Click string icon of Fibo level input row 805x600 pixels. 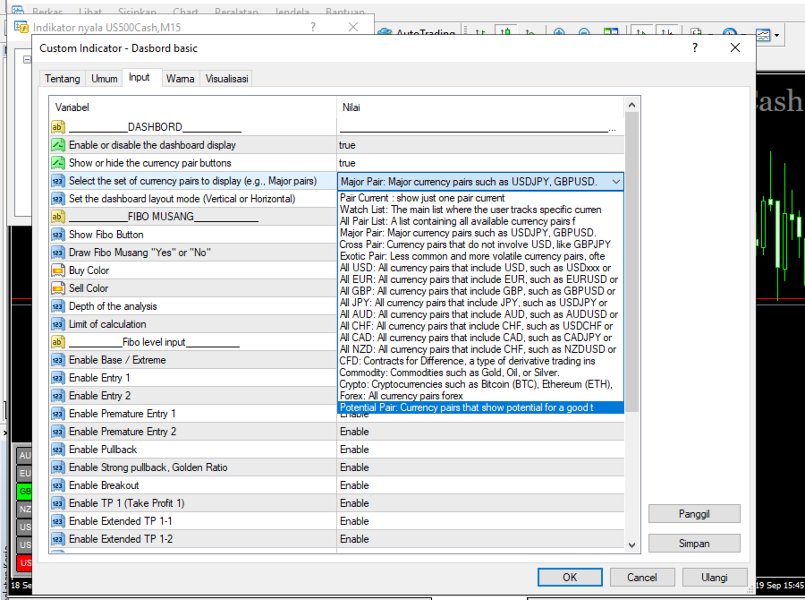[x=58, y=342]
